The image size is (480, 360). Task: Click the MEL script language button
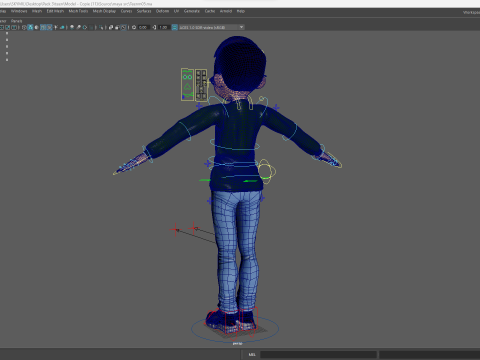[252, 354]
